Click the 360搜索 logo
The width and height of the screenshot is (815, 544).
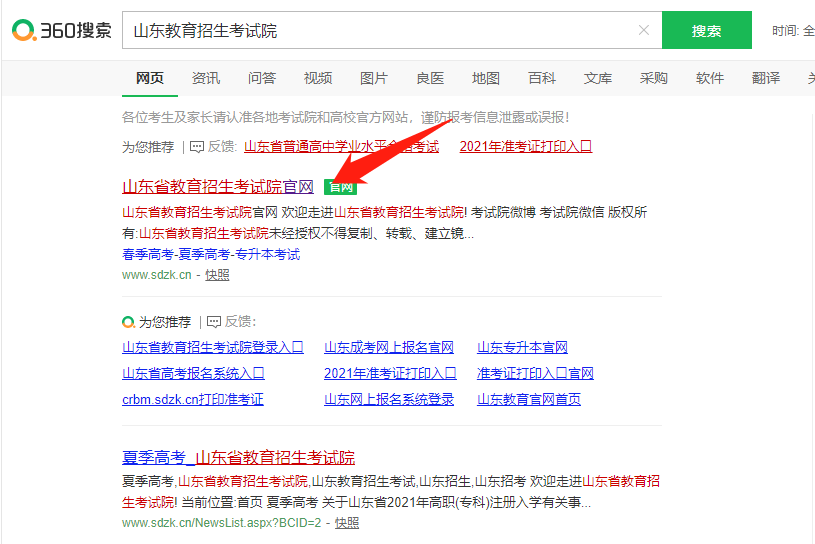(61, 30)
